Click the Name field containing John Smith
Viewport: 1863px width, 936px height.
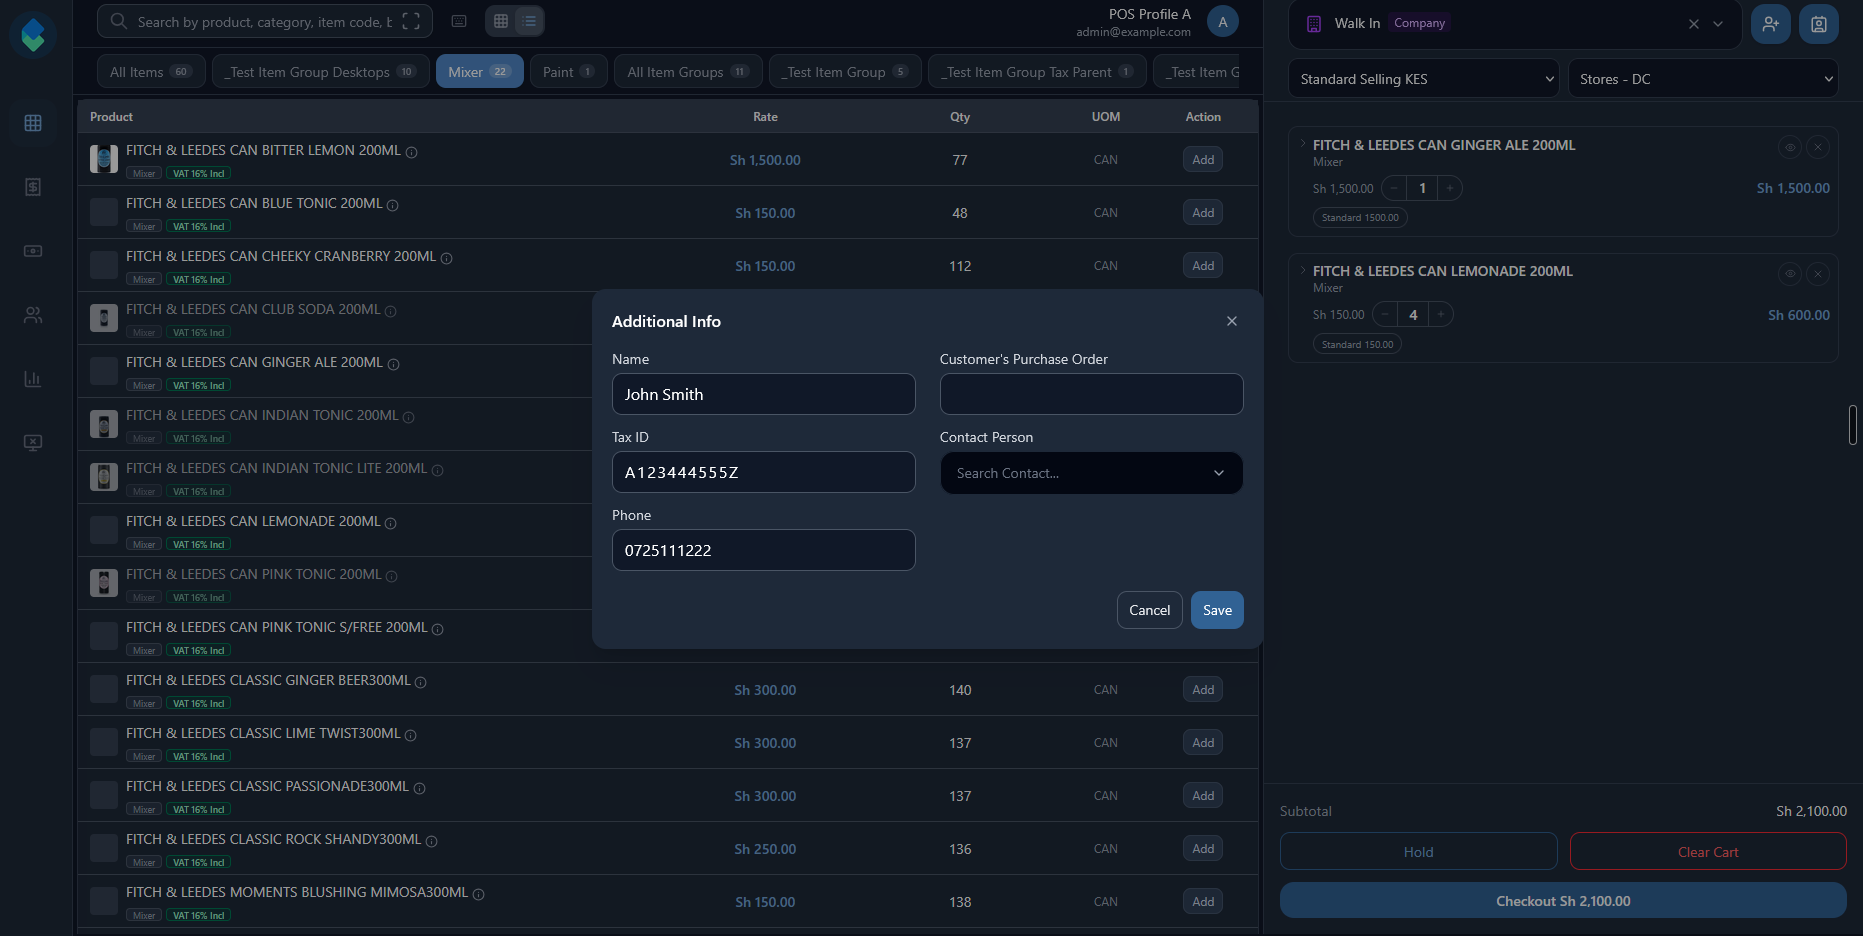pos(764,394)
